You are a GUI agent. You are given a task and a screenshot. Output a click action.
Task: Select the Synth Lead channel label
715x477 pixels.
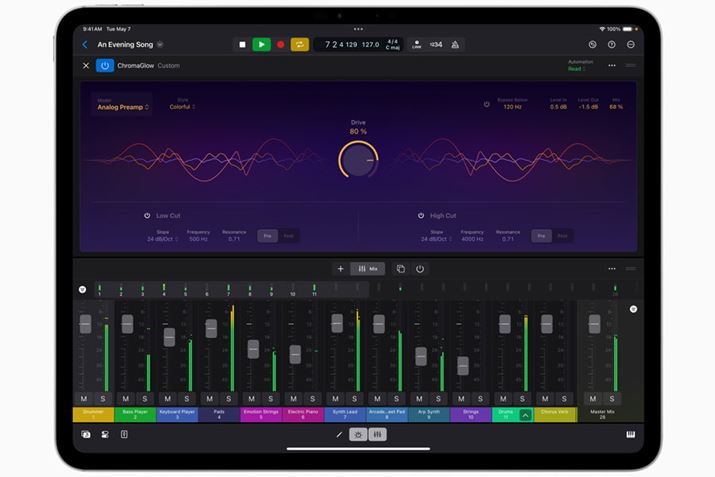click(x=344, y=414)
